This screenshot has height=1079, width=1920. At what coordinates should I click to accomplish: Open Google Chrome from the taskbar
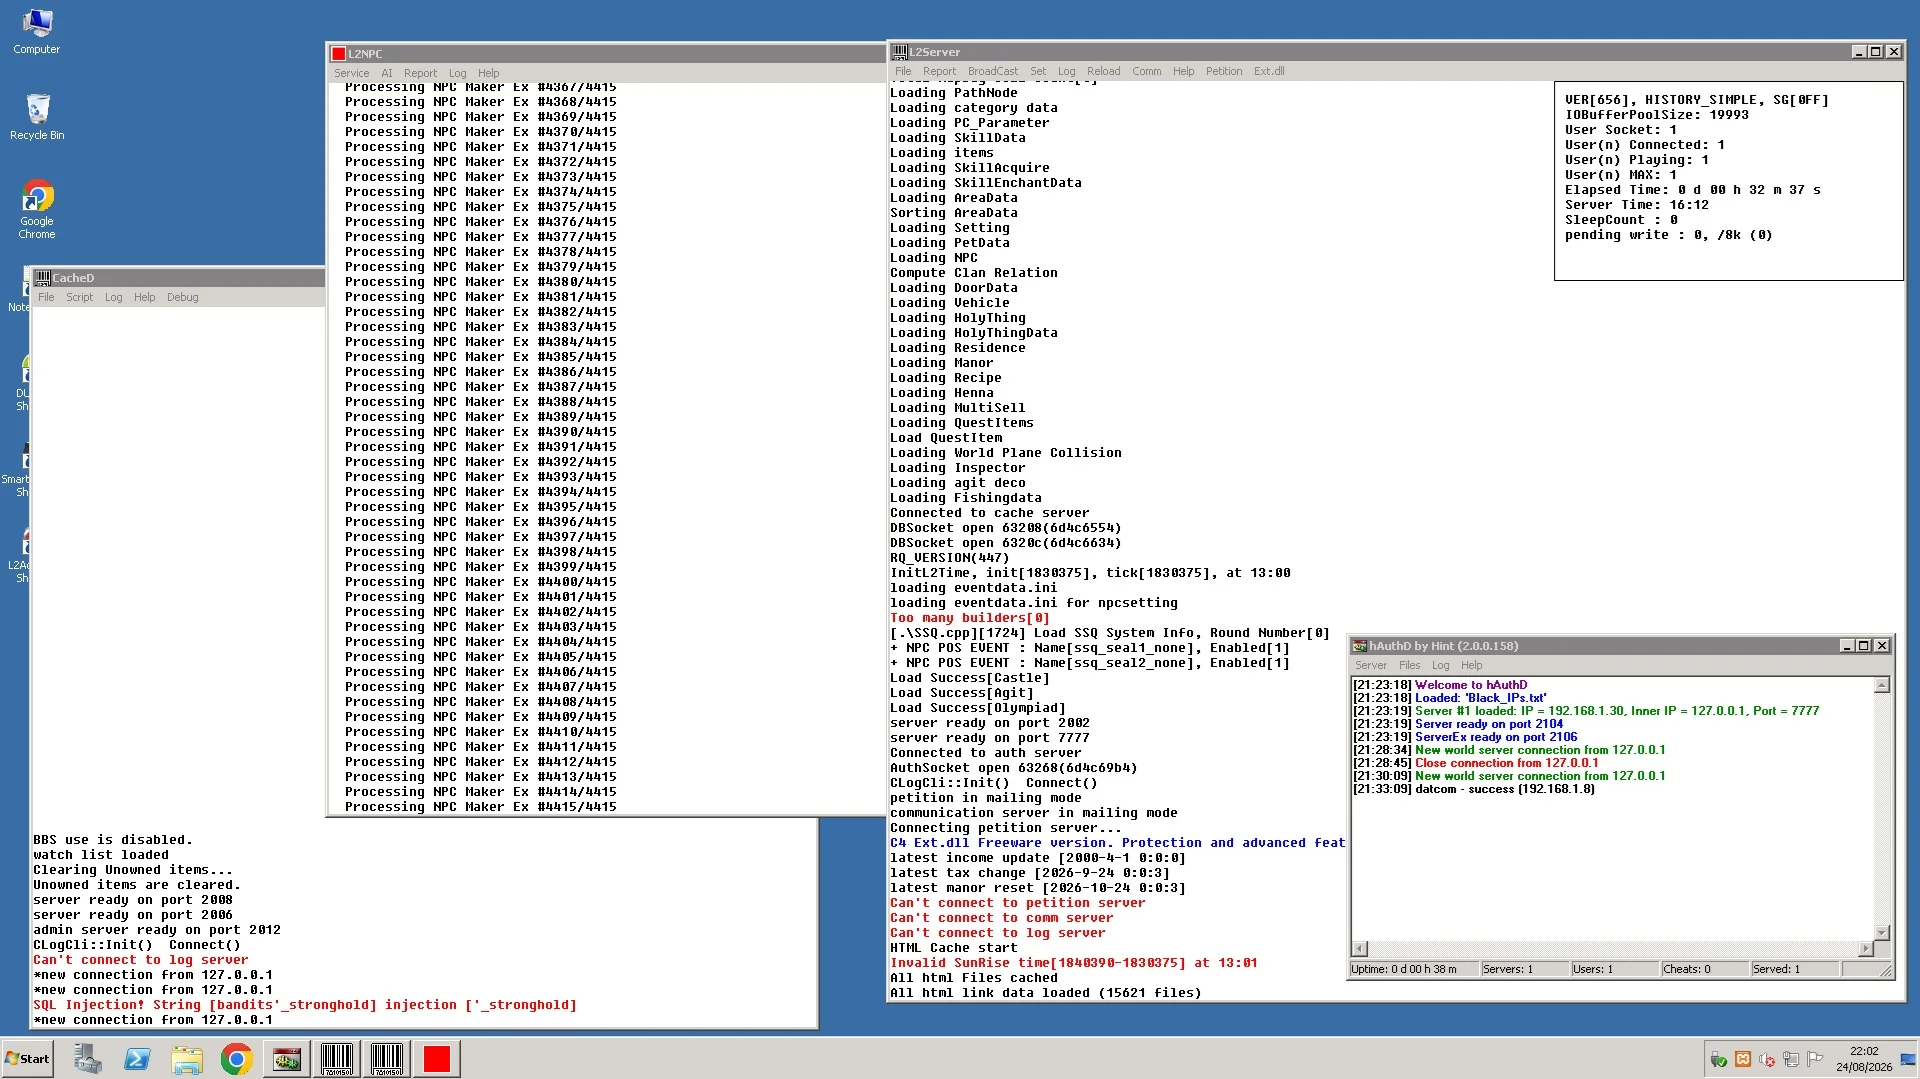237,1059
